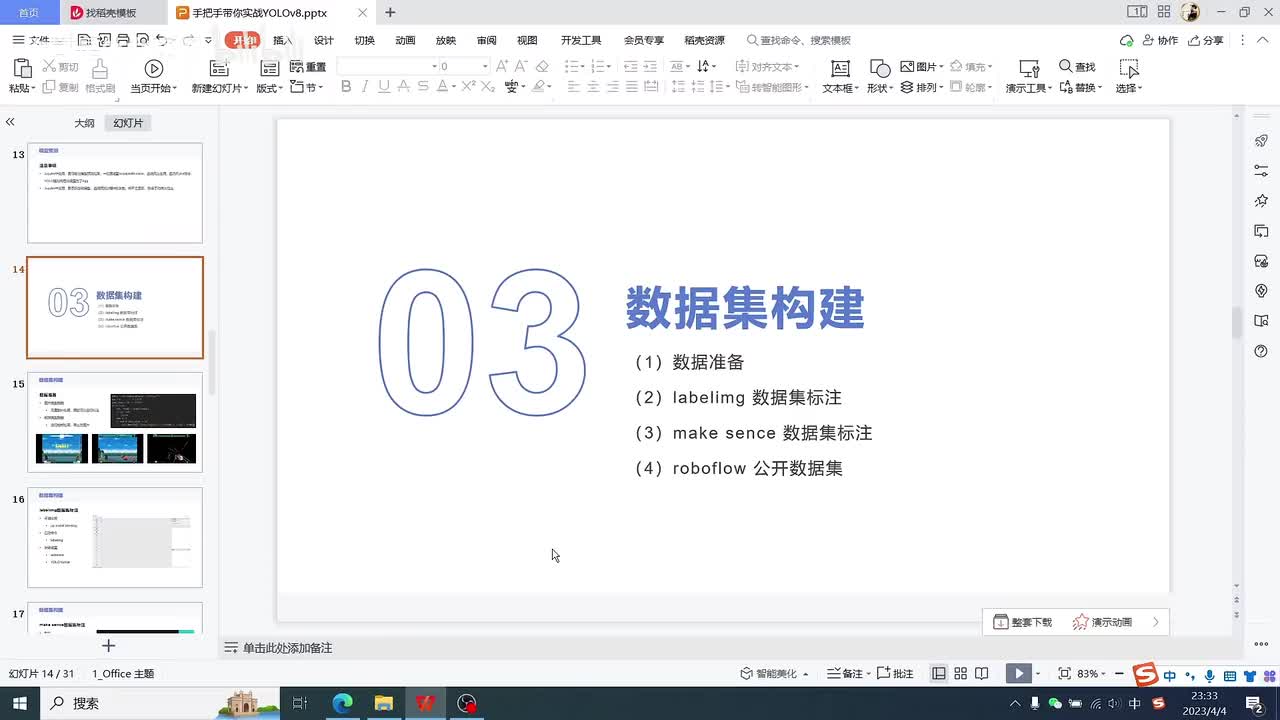Open Microsoft Edge from the taskbar

point(342,703)
